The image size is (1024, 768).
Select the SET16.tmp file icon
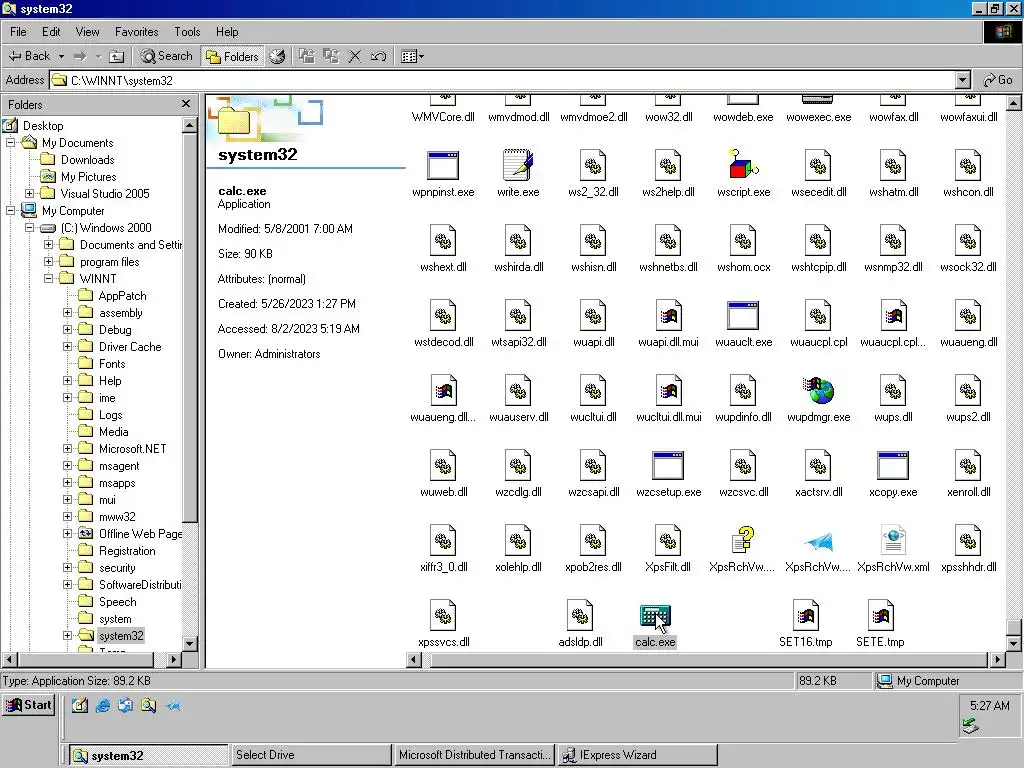point(805,616)
